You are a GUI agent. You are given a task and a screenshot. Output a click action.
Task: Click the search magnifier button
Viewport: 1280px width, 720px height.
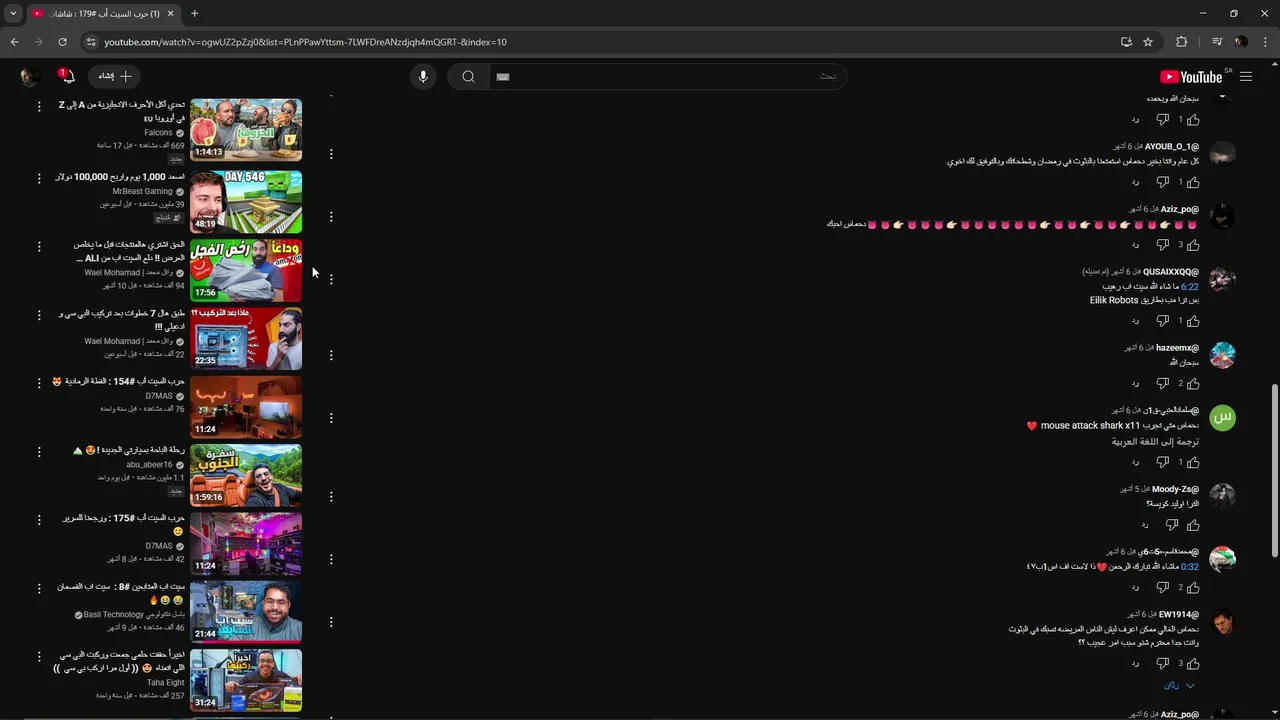(x=468, y=77)
